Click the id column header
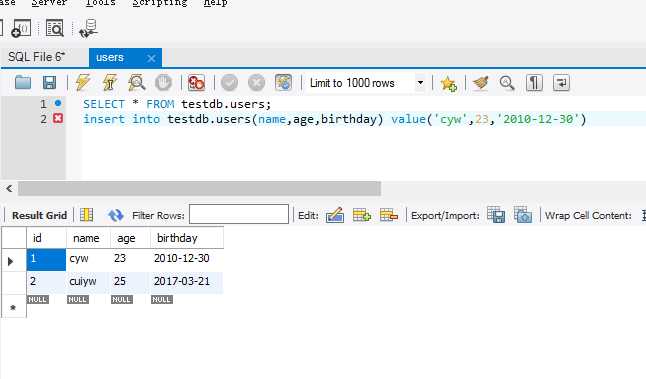 point(46,238)
